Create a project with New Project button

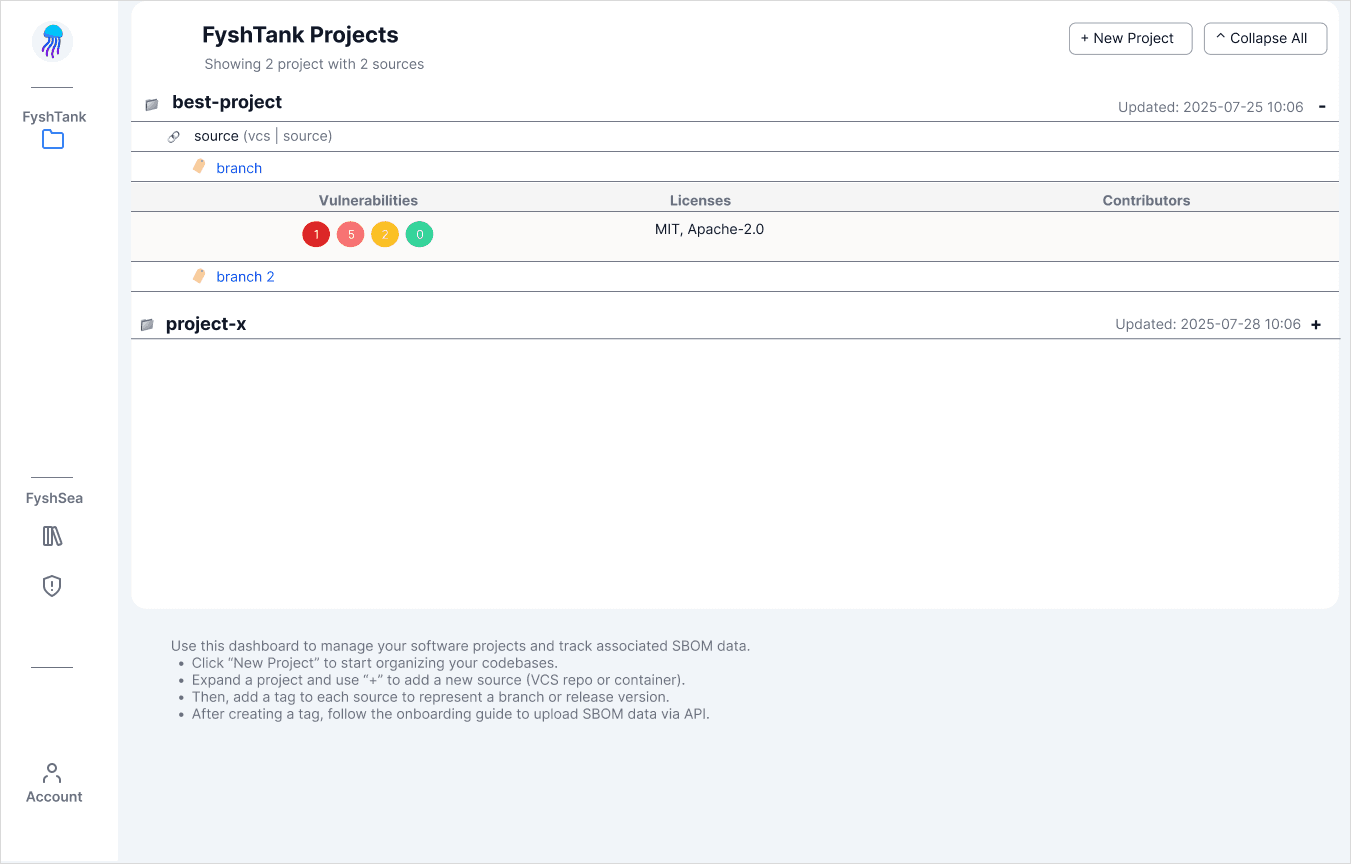[x=1130, y=38]
